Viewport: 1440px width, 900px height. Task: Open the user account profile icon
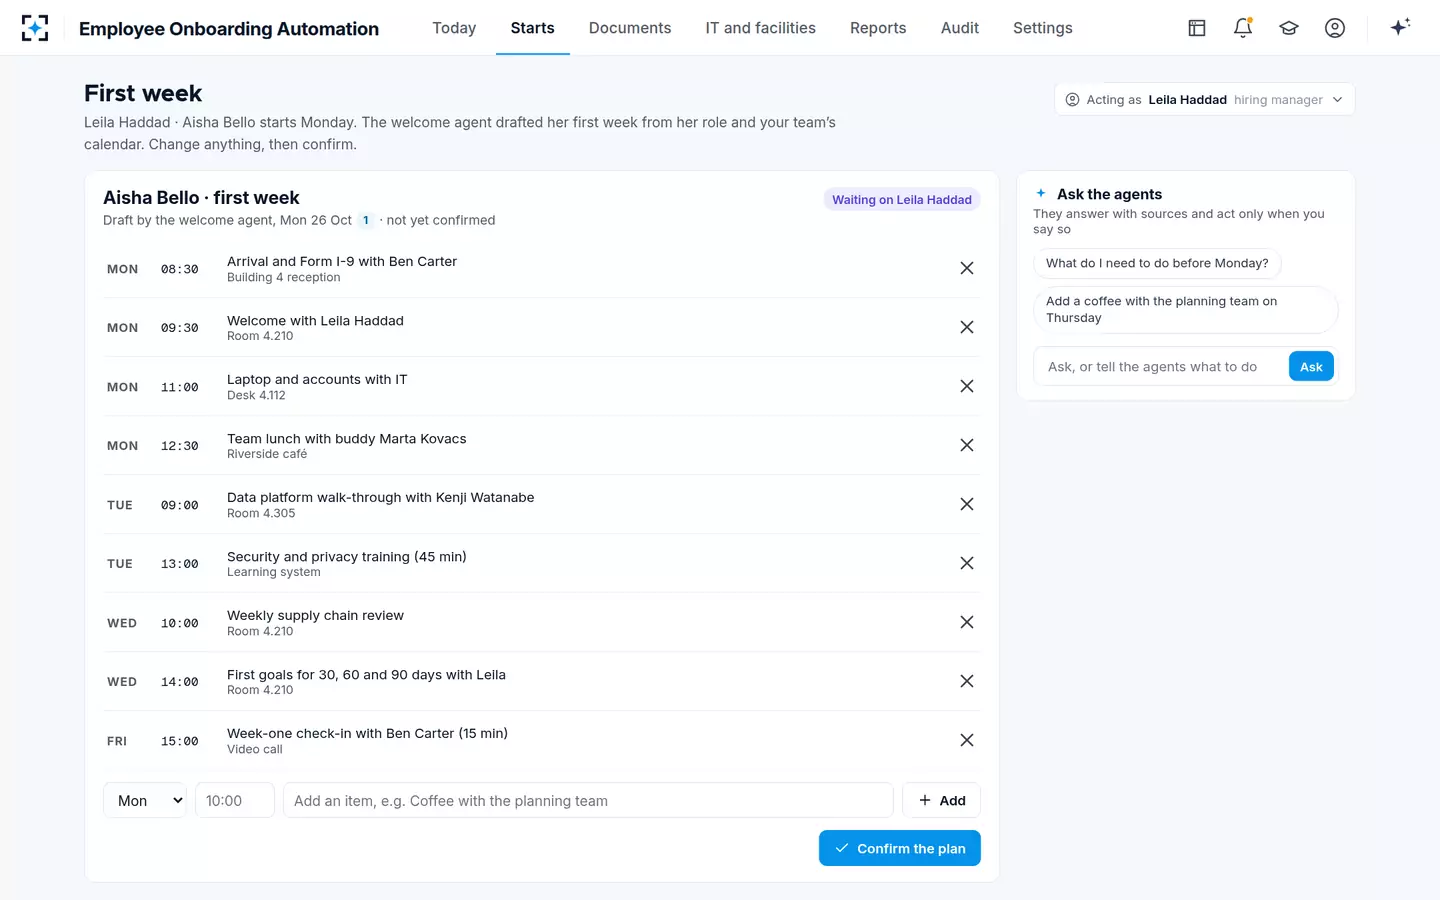(1335, 28)
